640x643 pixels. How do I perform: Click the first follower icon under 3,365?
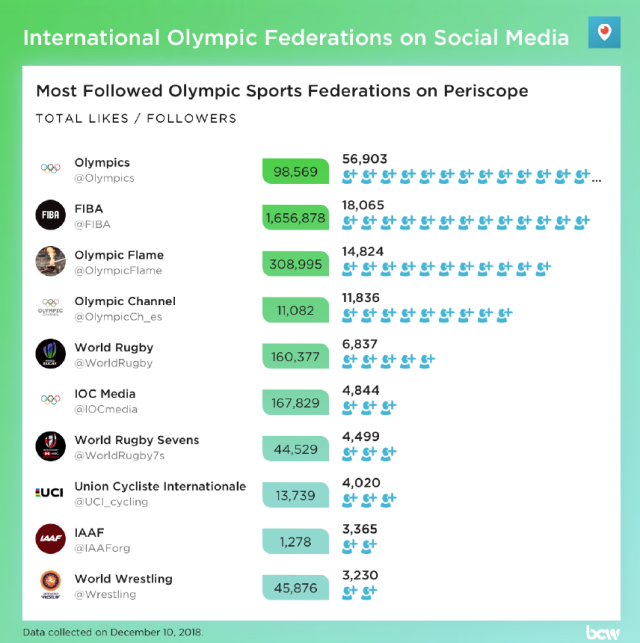(x=350, y=545)
